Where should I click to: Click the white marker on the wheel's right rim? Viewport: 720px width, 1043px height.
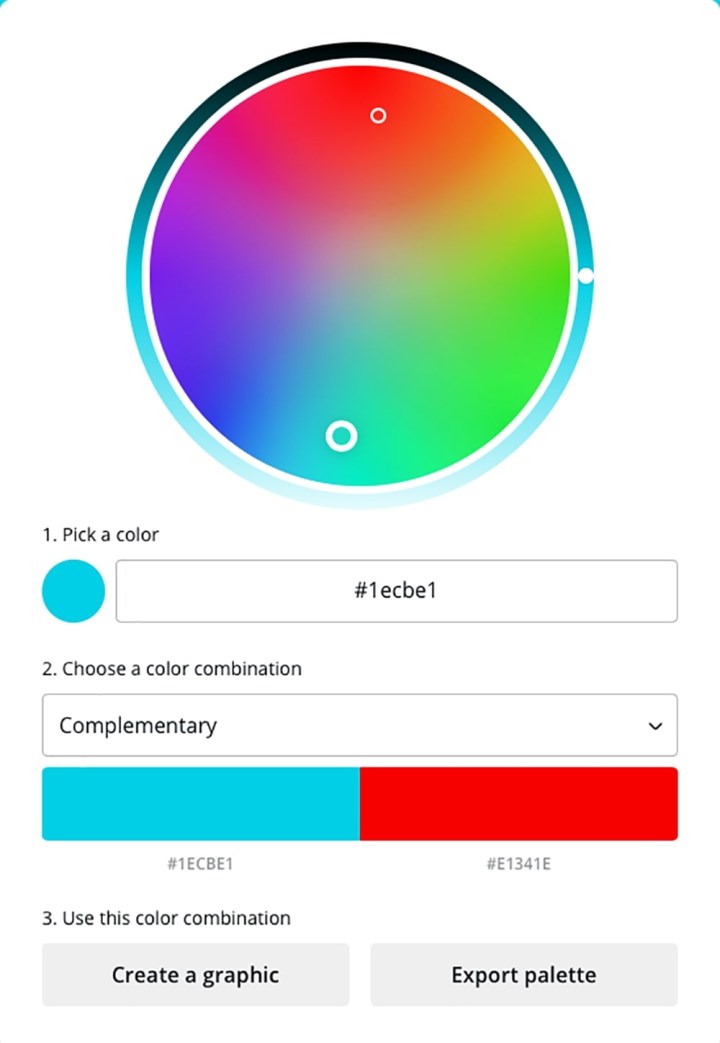tap(586, 274)
